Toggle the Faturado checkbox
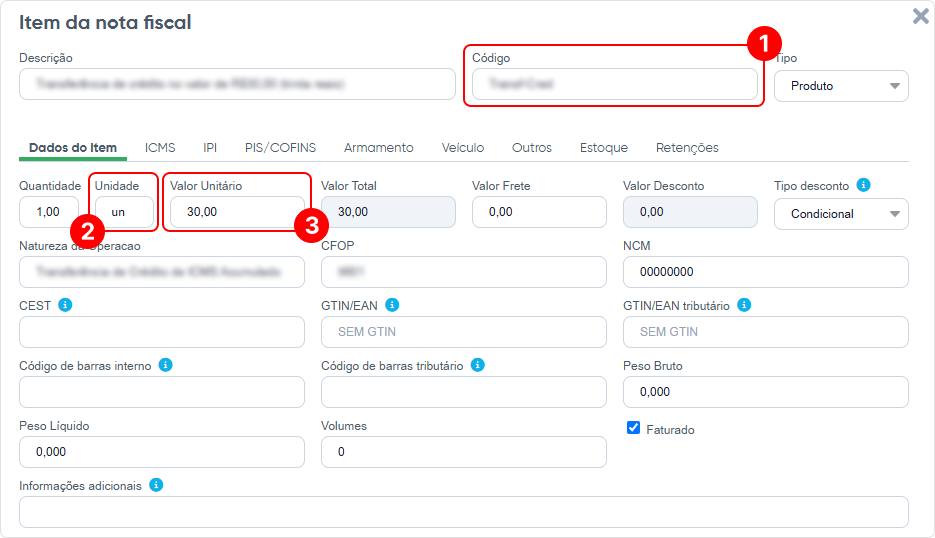935x538 pixels. point(633,428)
